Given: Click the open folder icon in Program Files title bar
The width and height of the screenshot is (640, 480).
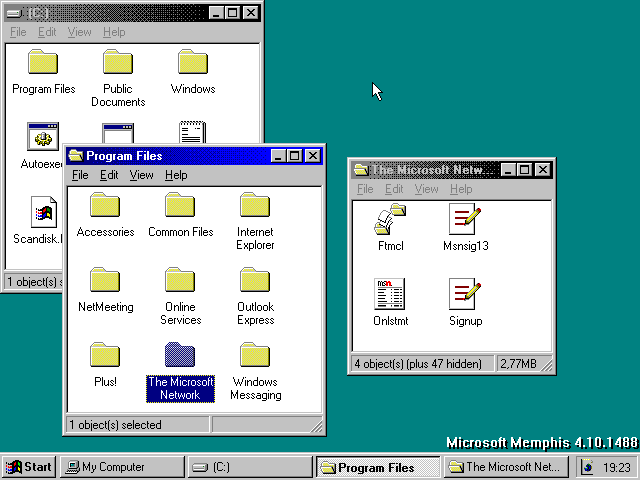Looking at the screenshot, I should click(x=76, y=156).
